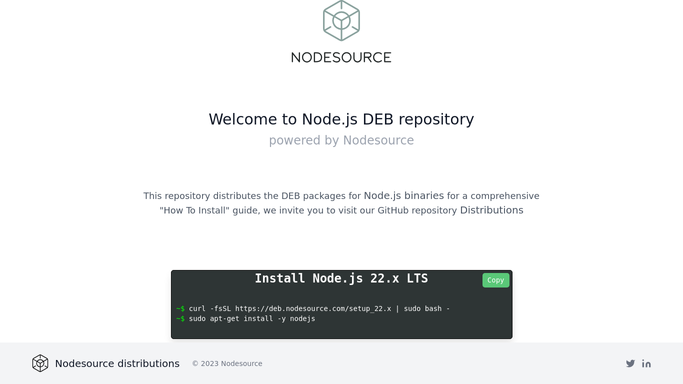Click the footer Nodesource cube icon
This screenshot has width=683, height=384.
tap(40, 363)
